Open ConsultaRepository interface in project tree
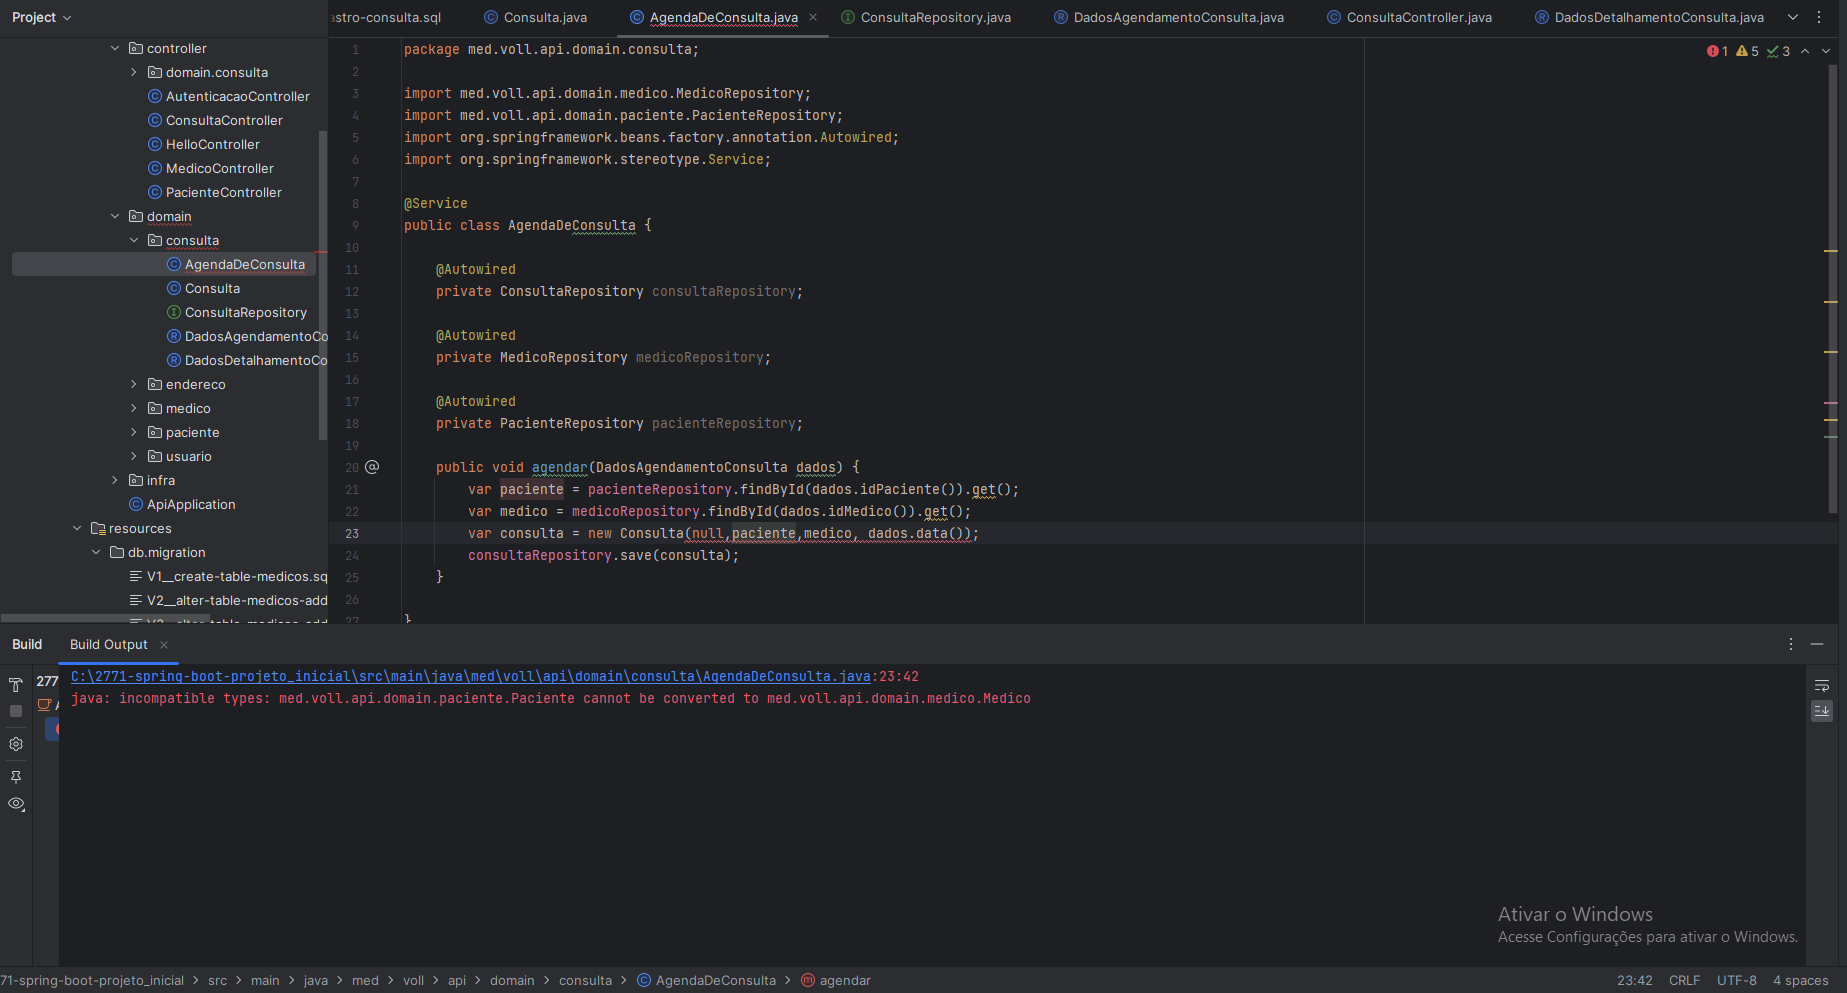This screenshot has height=993, width=1847. click(245, 312)
